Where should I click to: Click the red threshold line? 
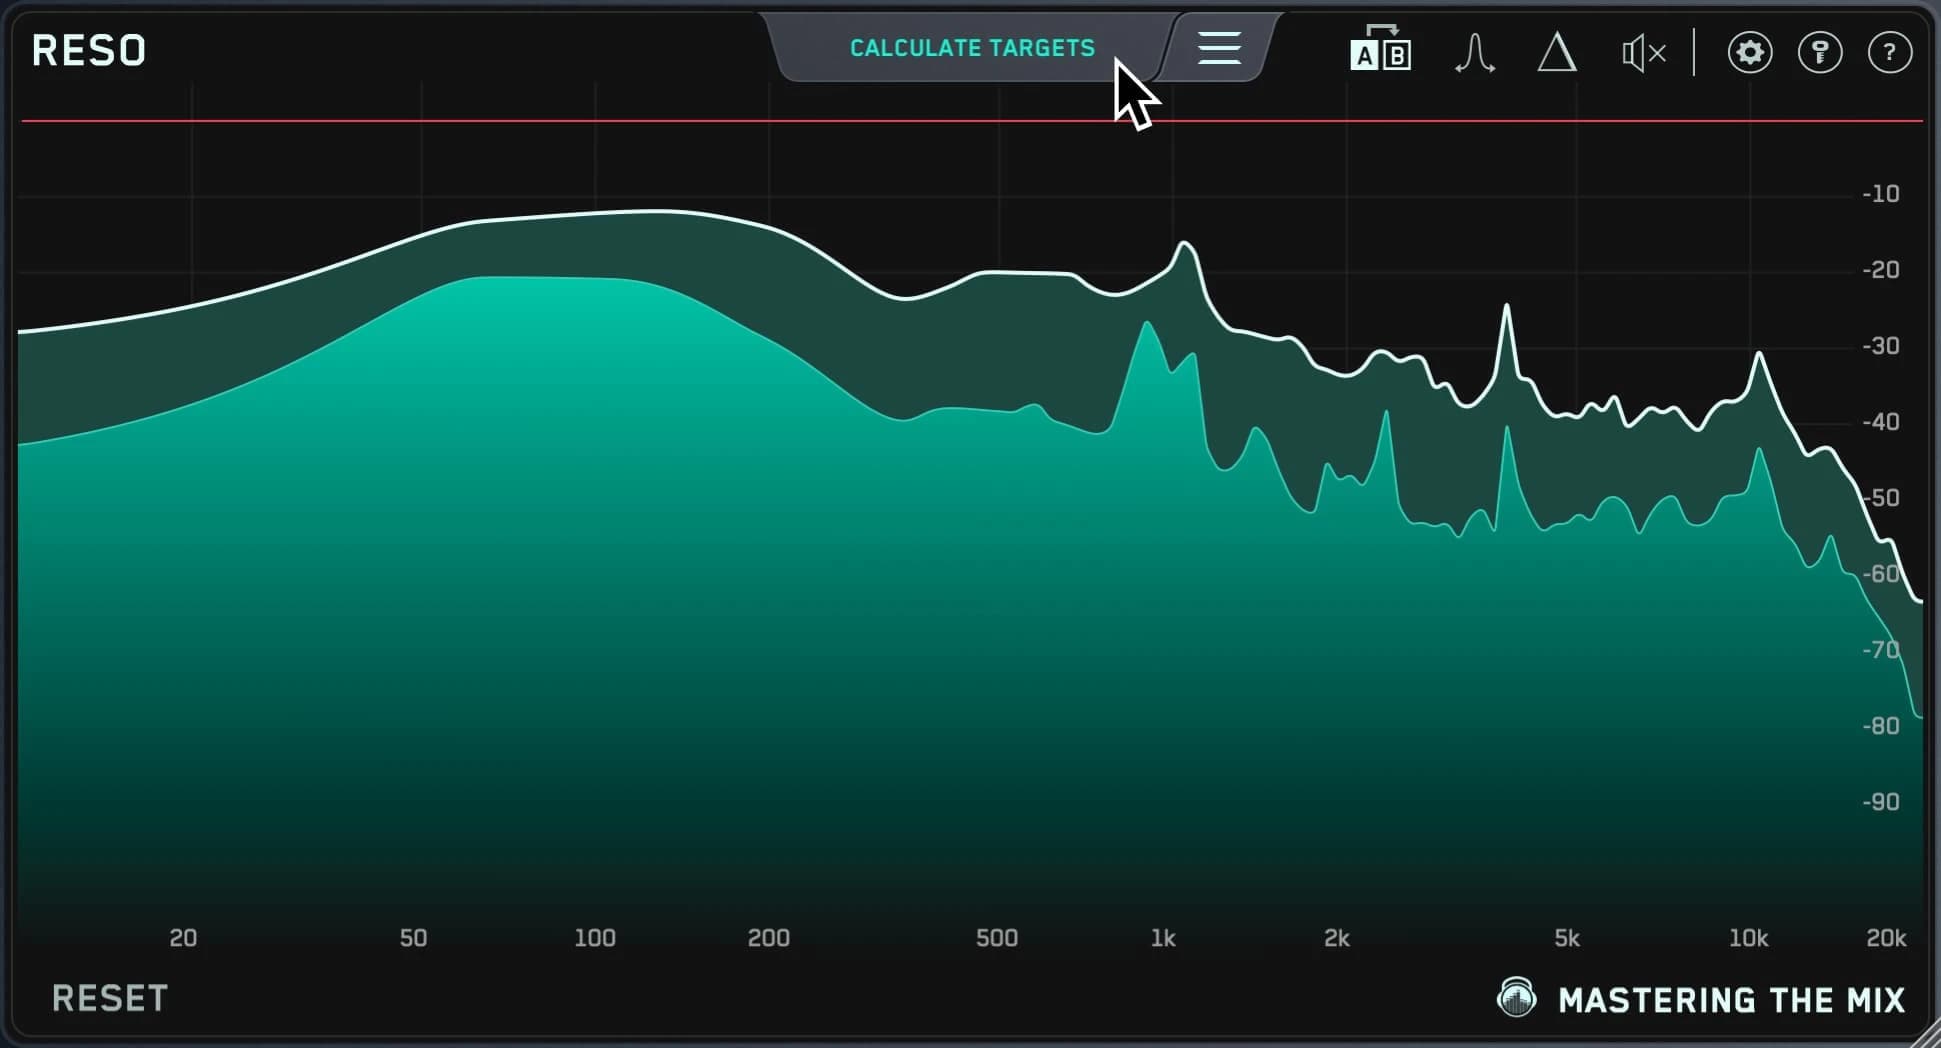pos(970,121)
